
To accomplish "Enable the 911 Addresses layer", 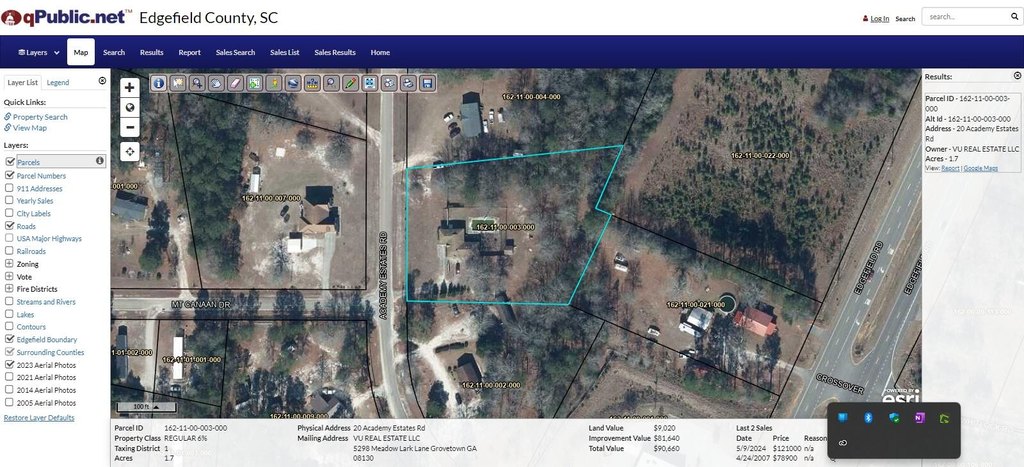I will pos(10,188).
